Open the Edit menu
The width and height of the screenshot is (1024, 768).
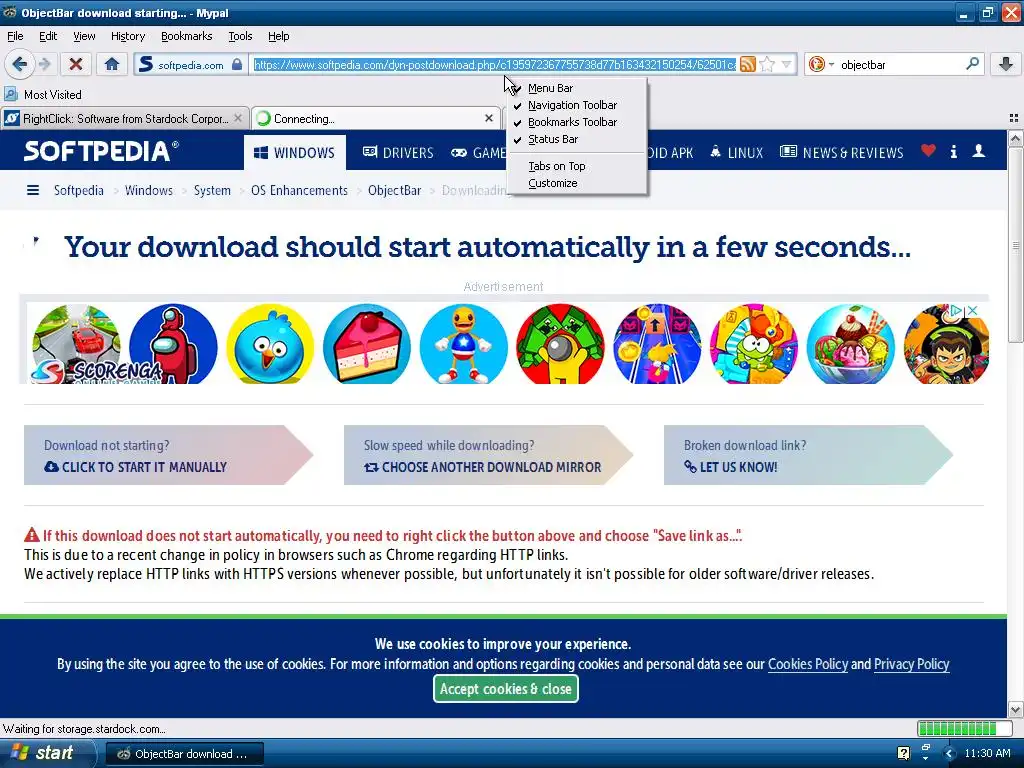coord(48,36)
